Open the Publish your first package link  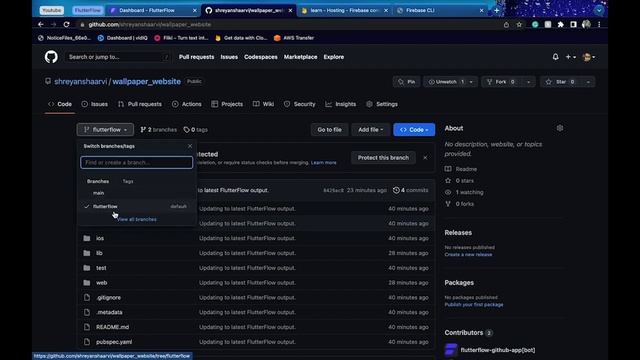[473, 304]
